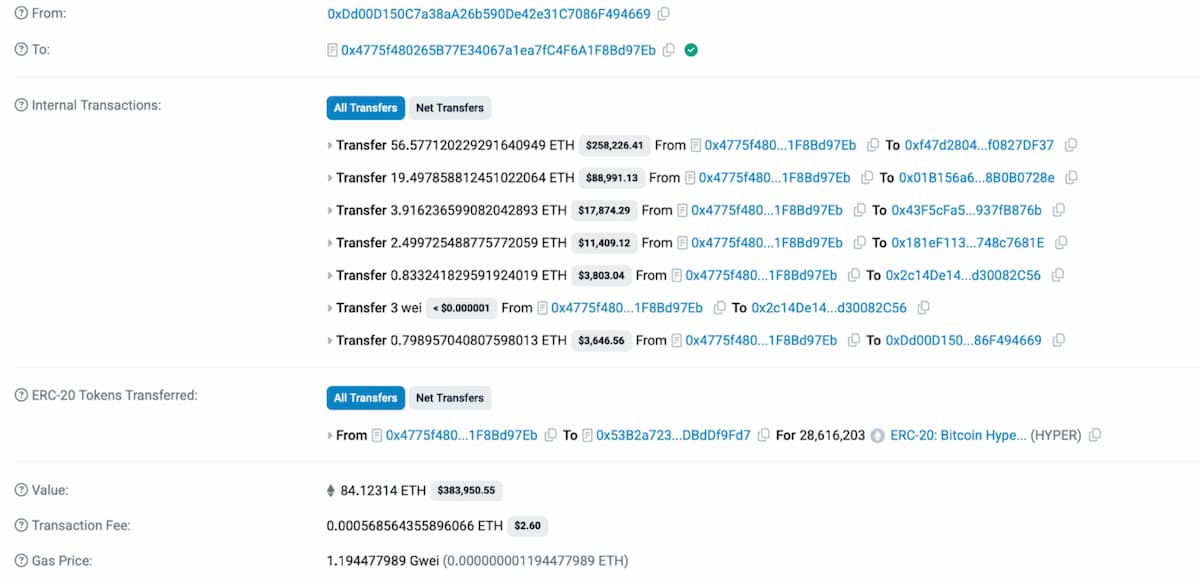This screenshot has height=581, width=1200.
Task: Click help icon next to Internal Transactions
Action: coord(21,105)
